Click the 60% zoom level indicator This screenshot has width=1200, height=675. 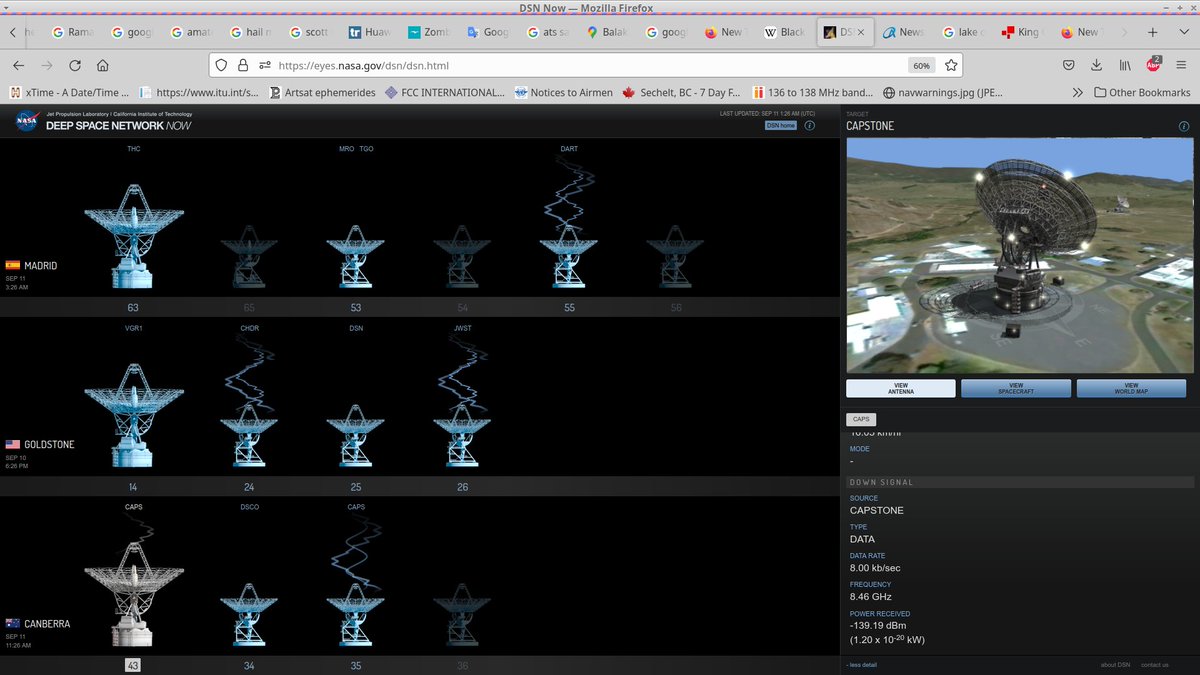pos(921,65)
